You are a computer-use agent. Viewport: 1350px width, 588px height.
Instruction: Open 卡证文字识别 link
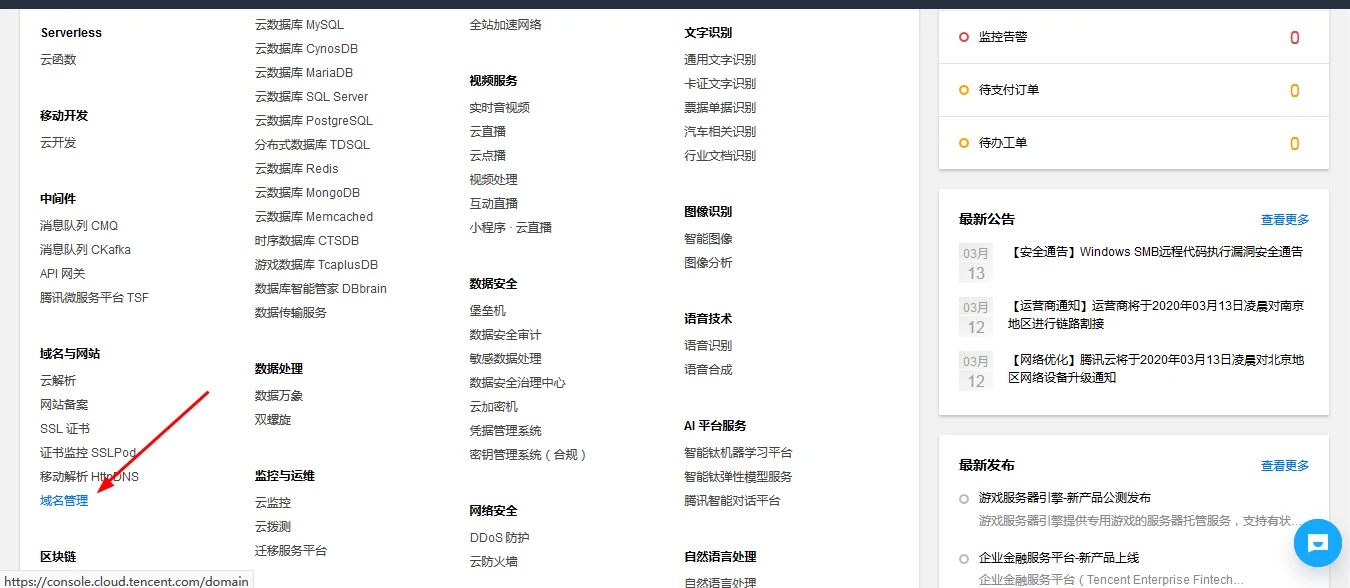click(x=720, y=84)
